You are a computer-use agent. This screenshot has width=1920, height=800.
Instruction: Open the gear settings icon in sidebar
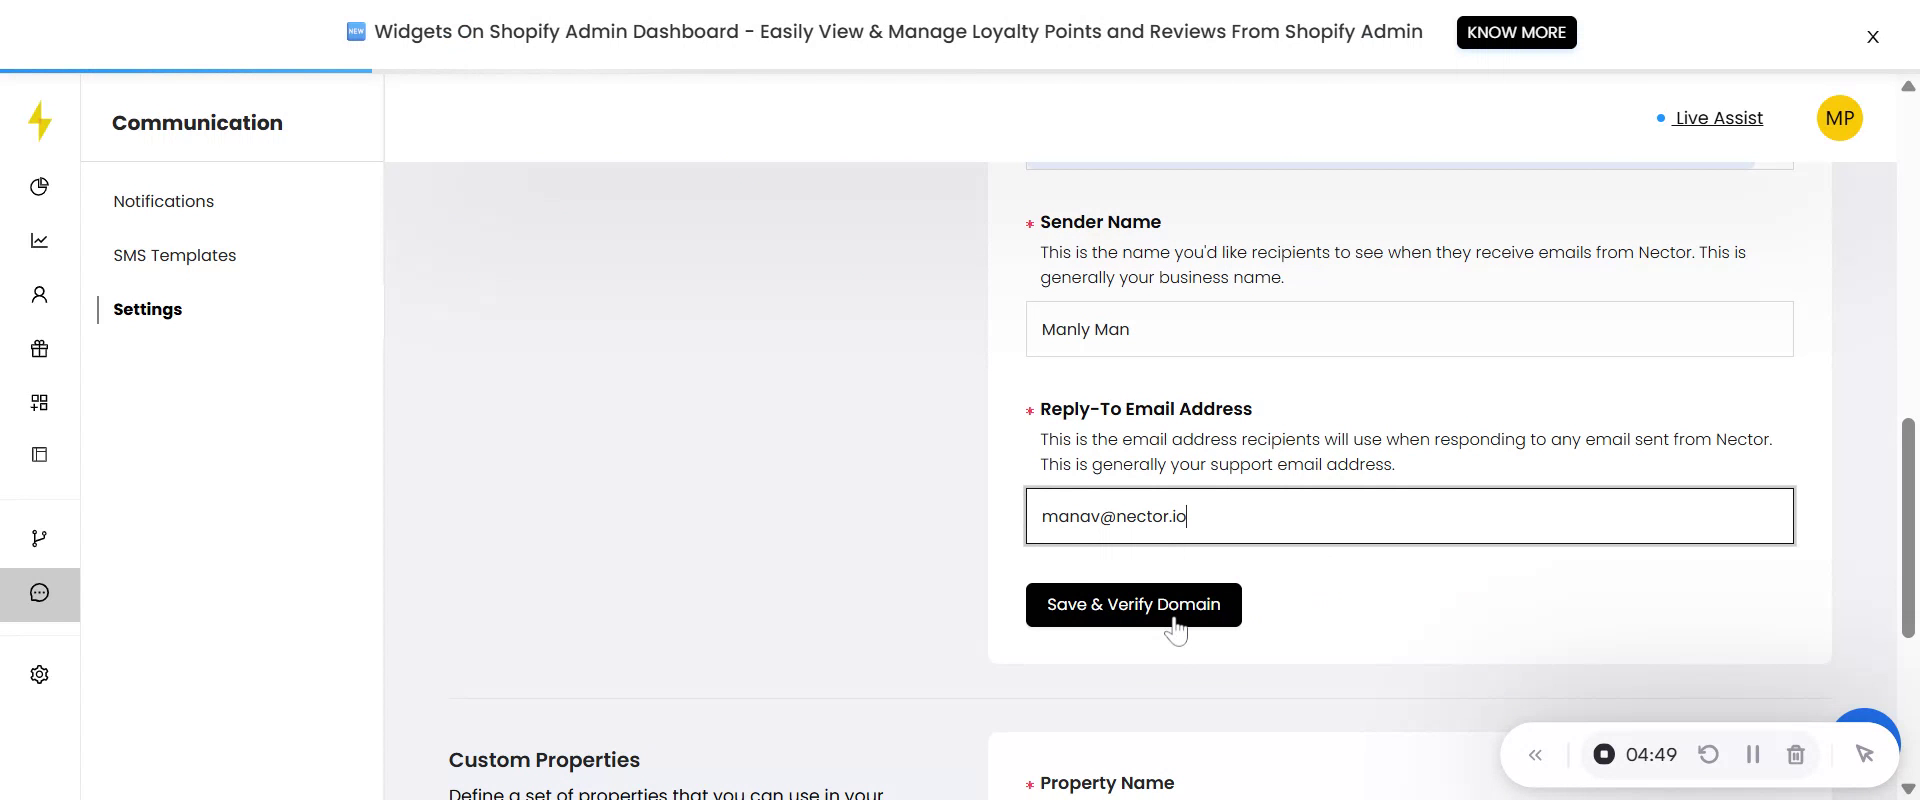[40, 675]
